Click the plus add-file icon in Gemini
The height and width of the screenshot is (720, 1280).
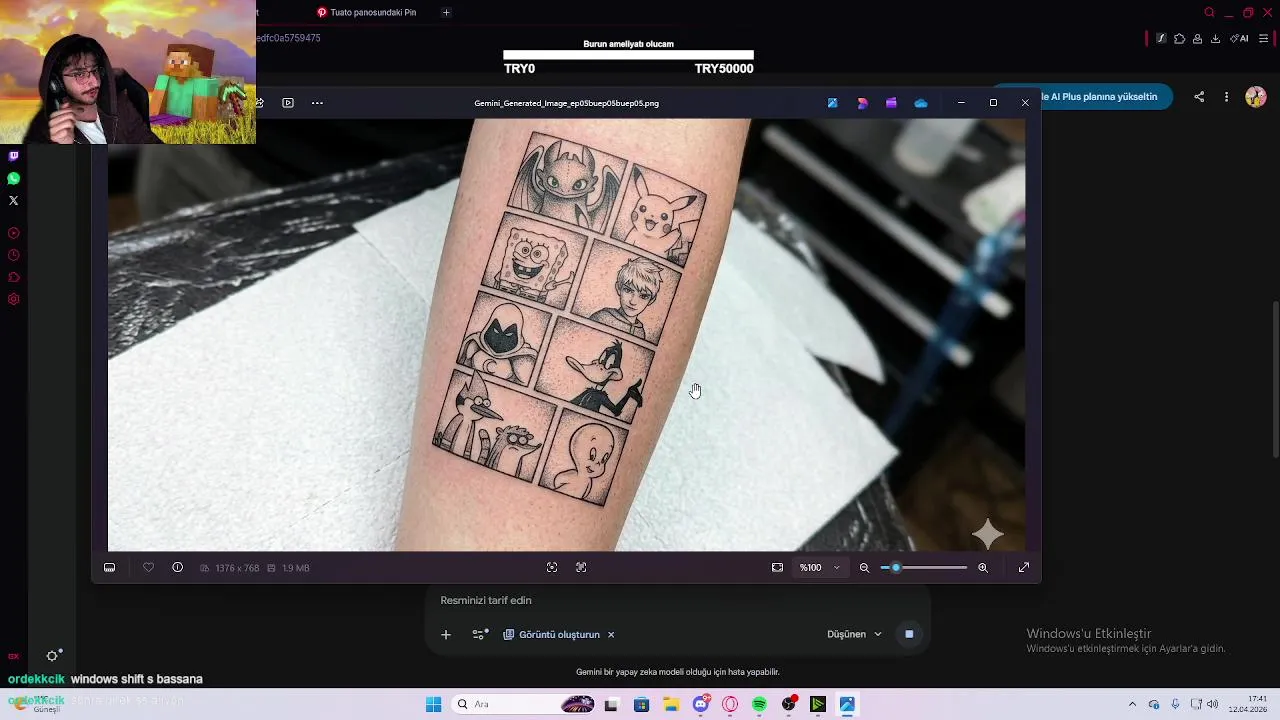click(x=446, y=635)
